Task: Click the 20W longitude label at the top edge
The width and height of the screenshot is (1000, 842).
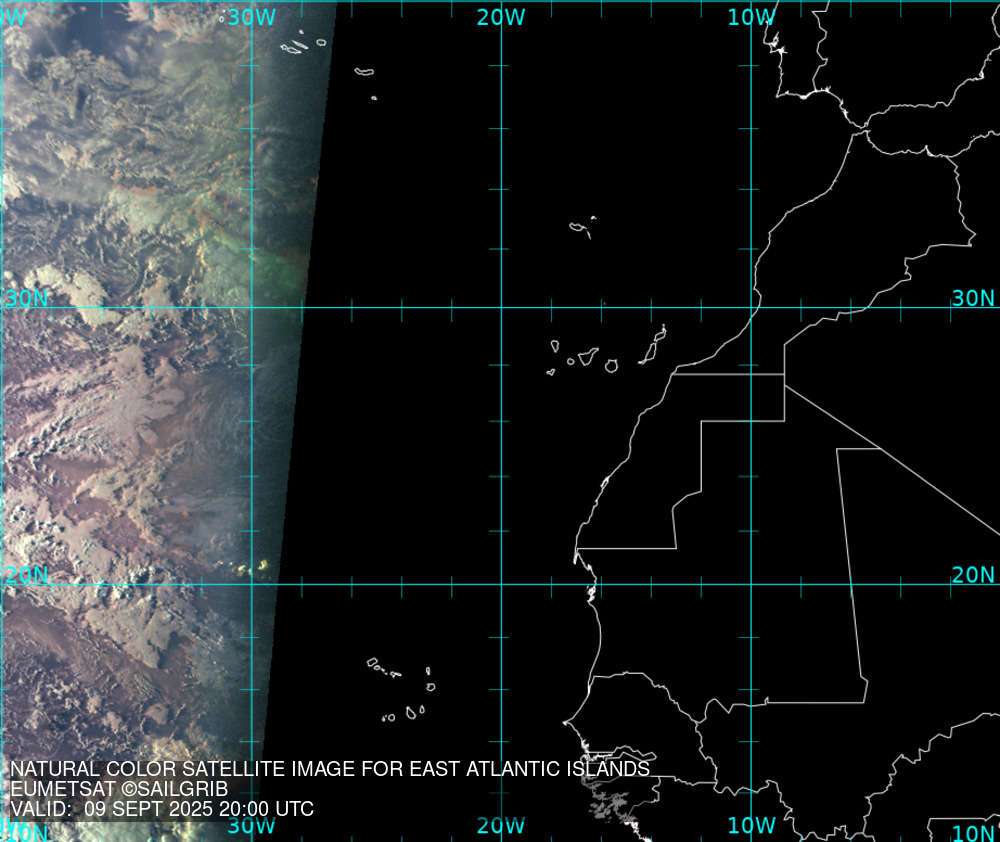Action: pos(501,17)
